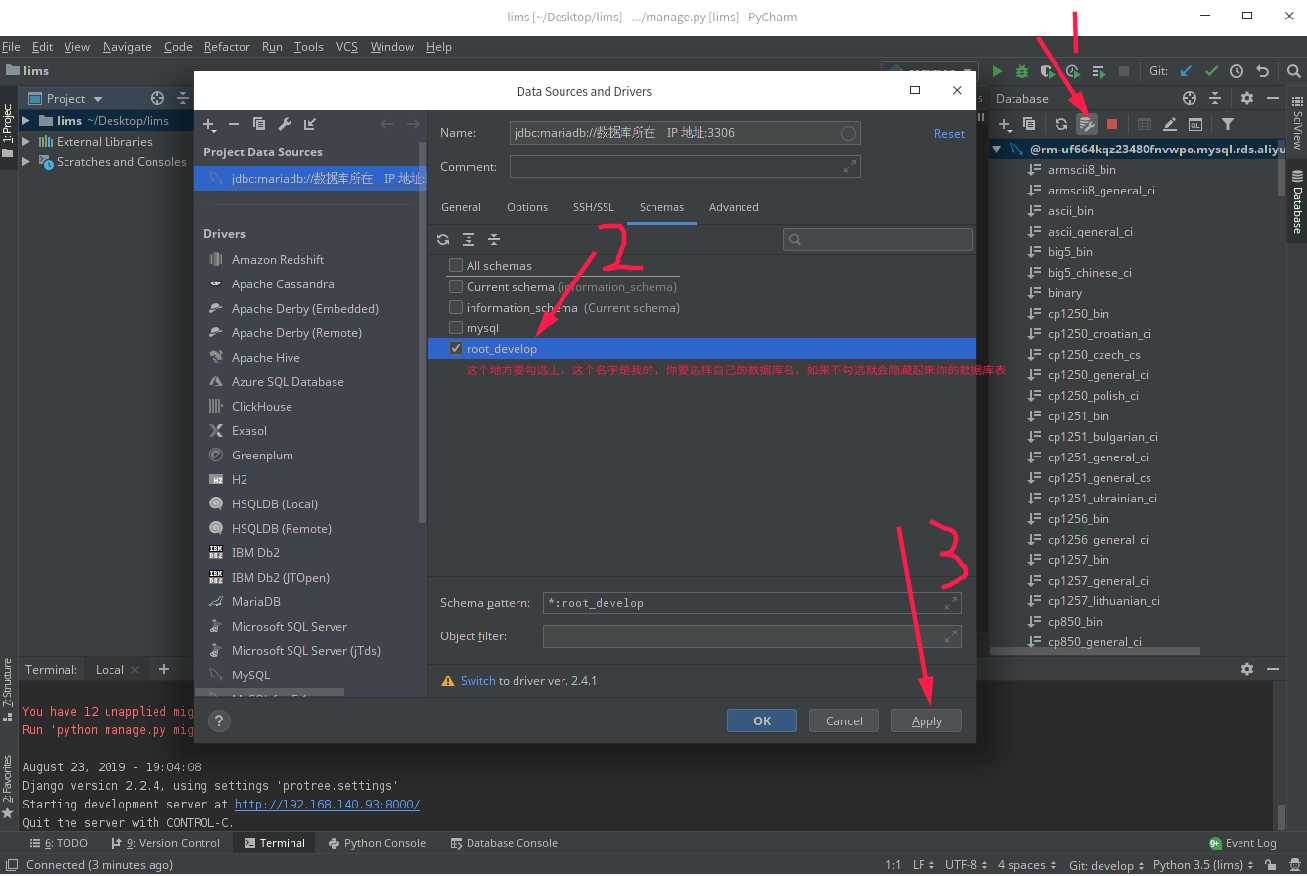
Task: Open the development server URL link
Action: tap(327, 804)
